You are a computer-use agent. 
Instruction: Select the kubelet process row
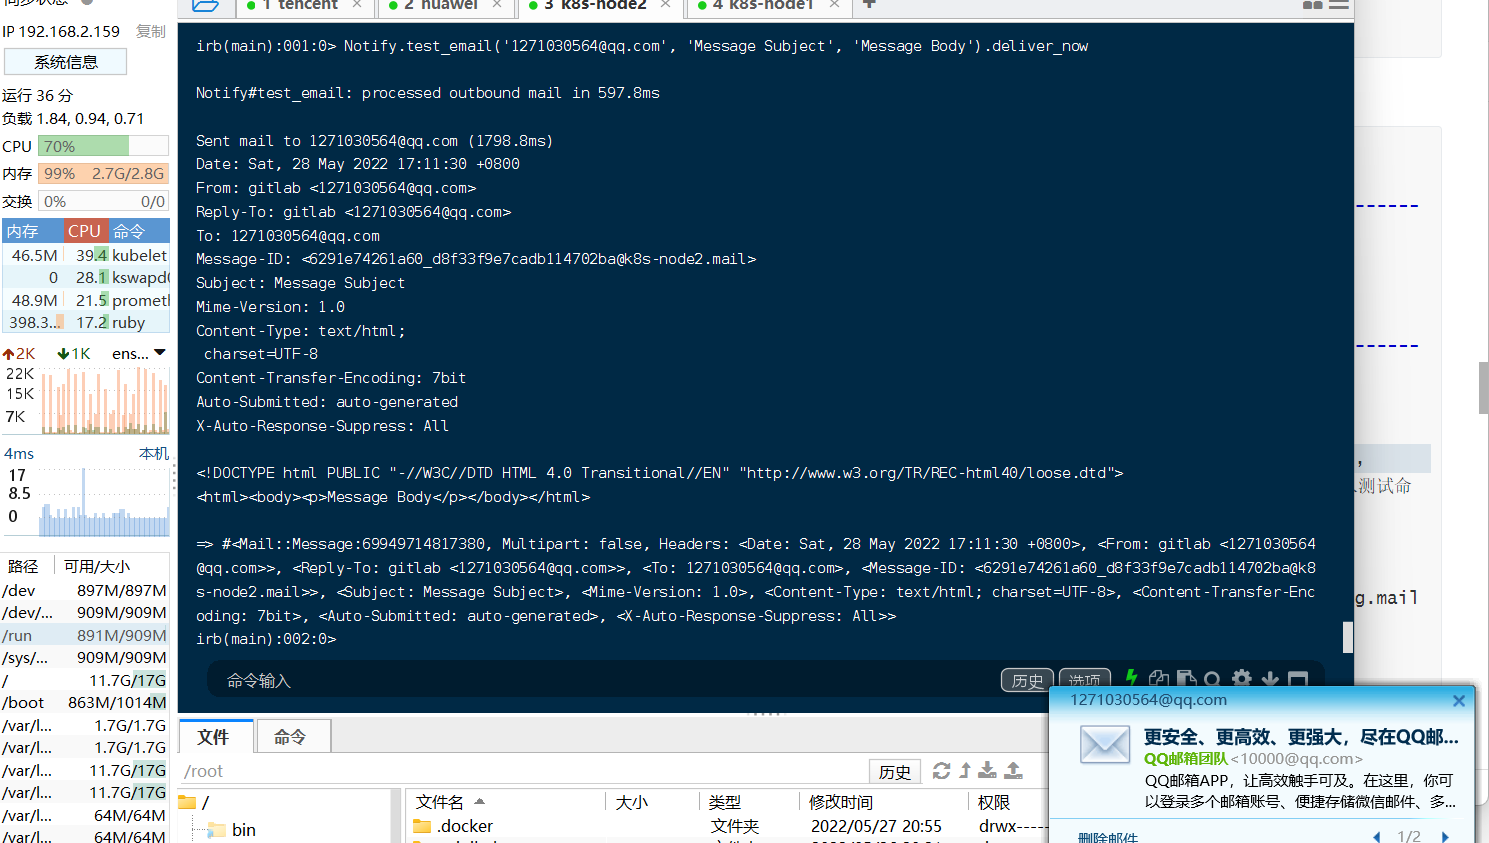pos(86,255)
